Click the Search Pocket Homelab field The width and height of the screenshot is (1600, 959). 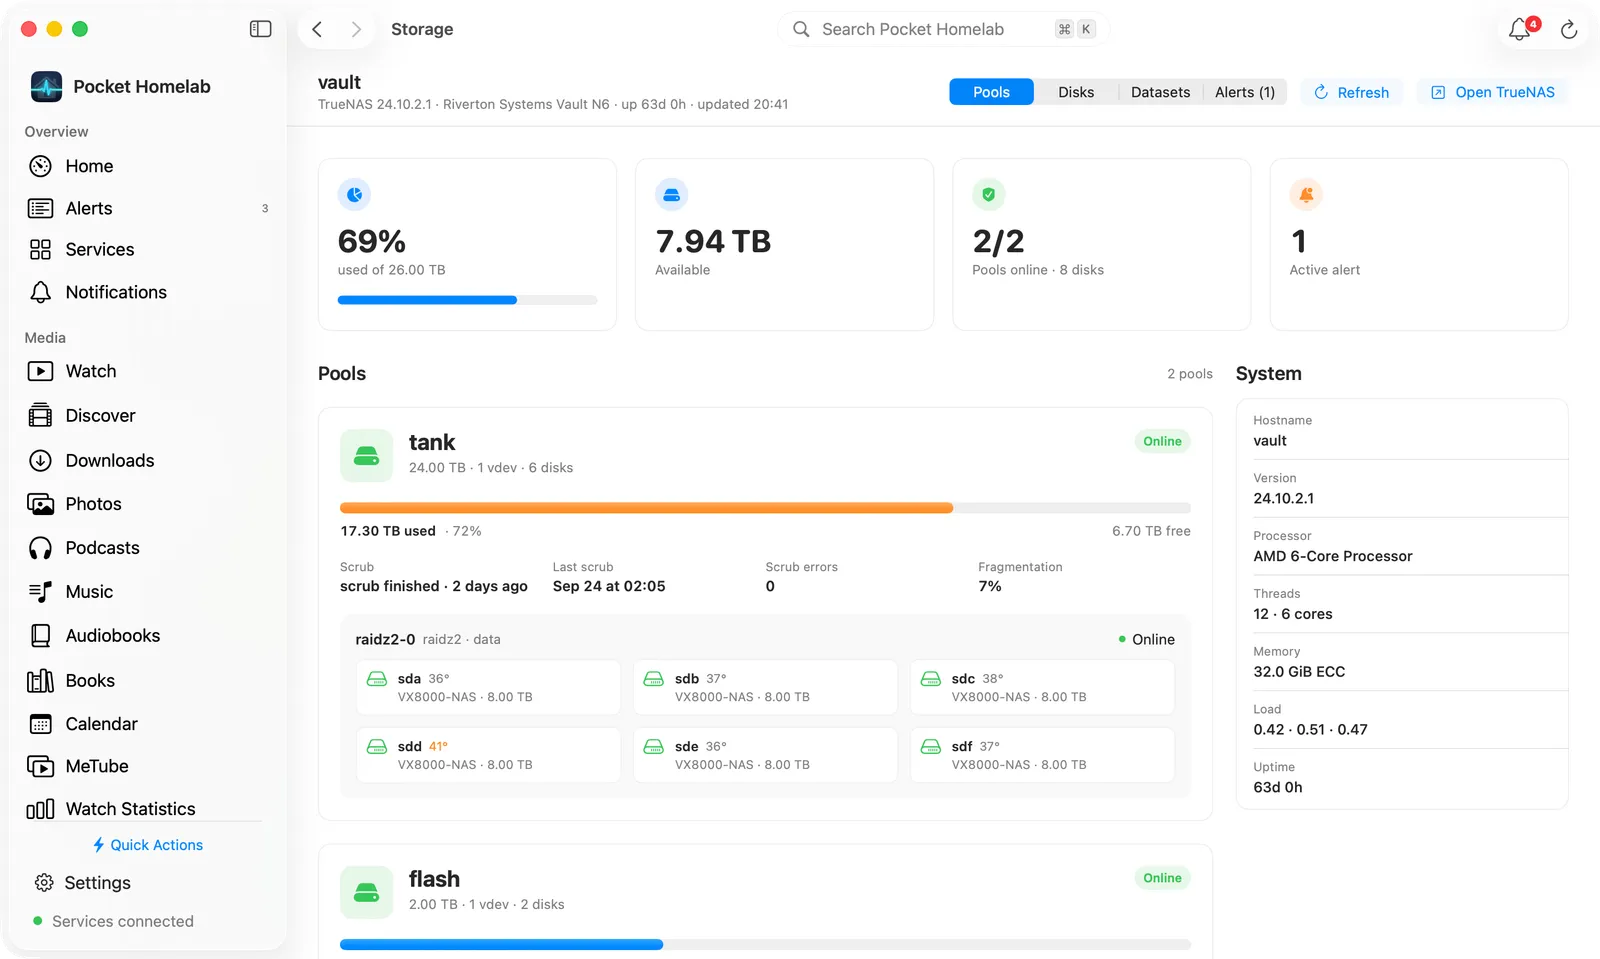point(943,29)
